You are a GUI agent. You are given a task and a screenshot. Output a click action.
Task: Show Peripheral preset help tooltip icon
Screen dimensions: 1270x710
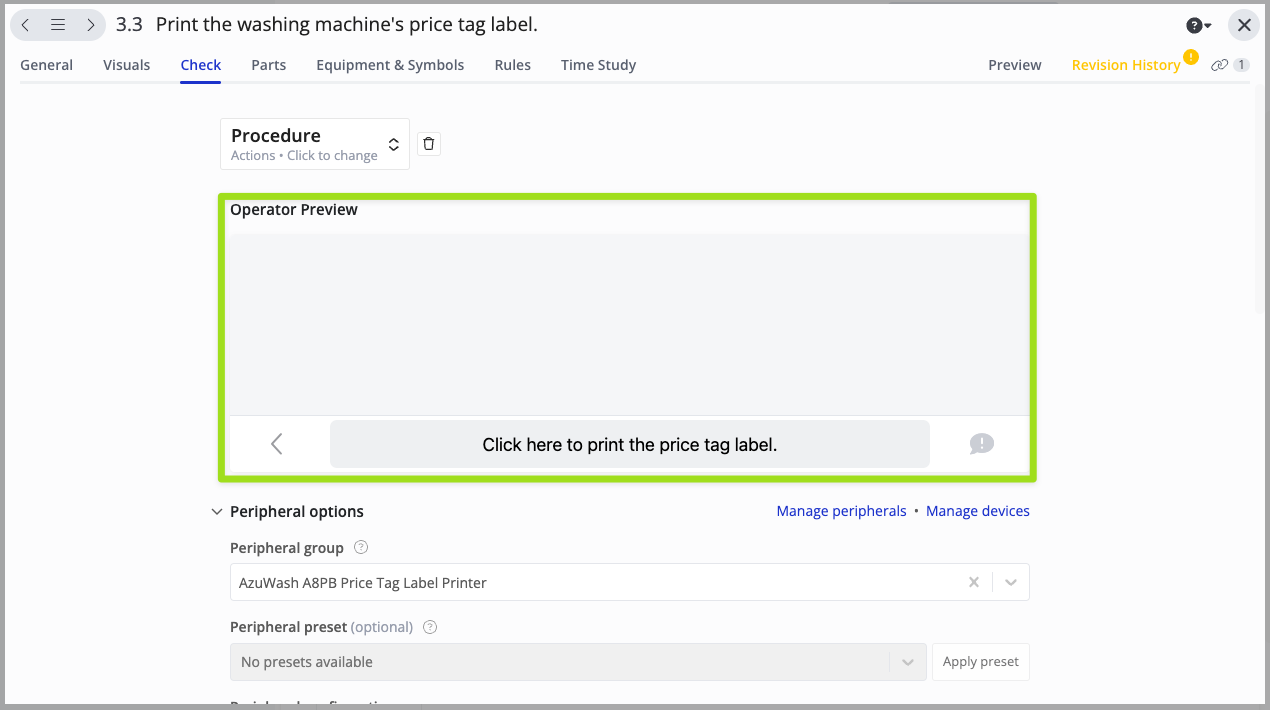(430, 627)
